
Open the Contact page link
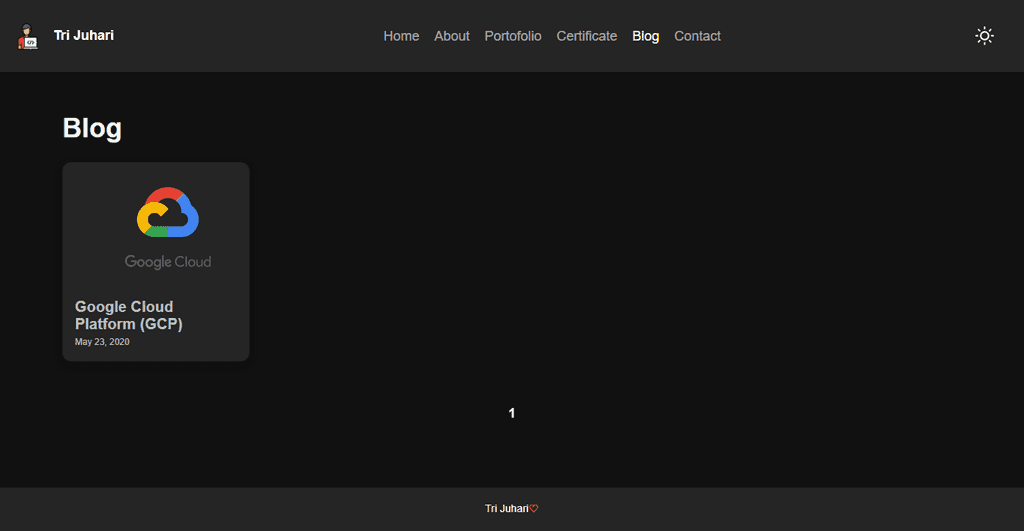tap(697, 36)
